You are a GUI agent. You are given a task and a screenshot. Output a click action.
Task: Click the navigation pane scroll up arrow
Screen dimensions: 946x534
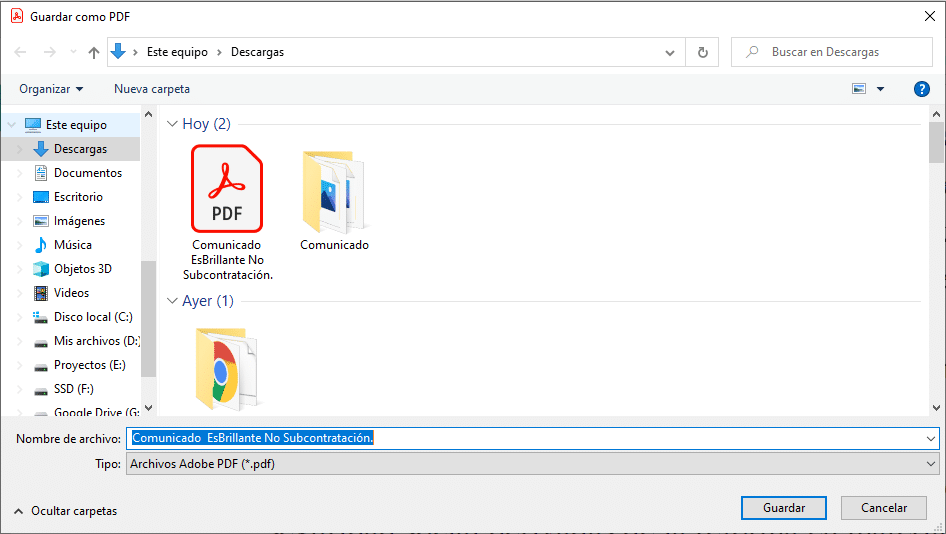(x=148, y=114)
